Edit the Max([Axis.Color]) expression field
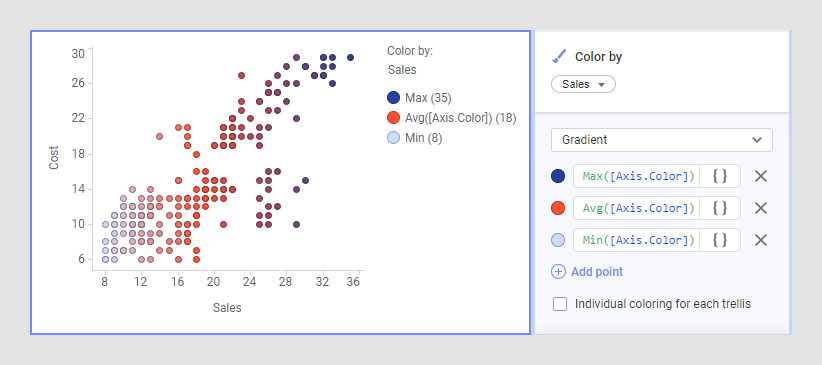 click(x=637, y=176)
